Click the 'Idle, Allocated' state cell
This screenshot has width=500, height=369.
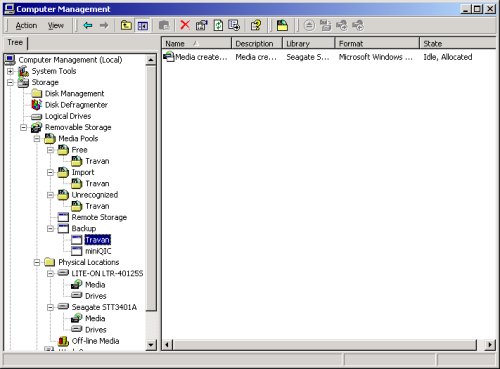(448, 57)
